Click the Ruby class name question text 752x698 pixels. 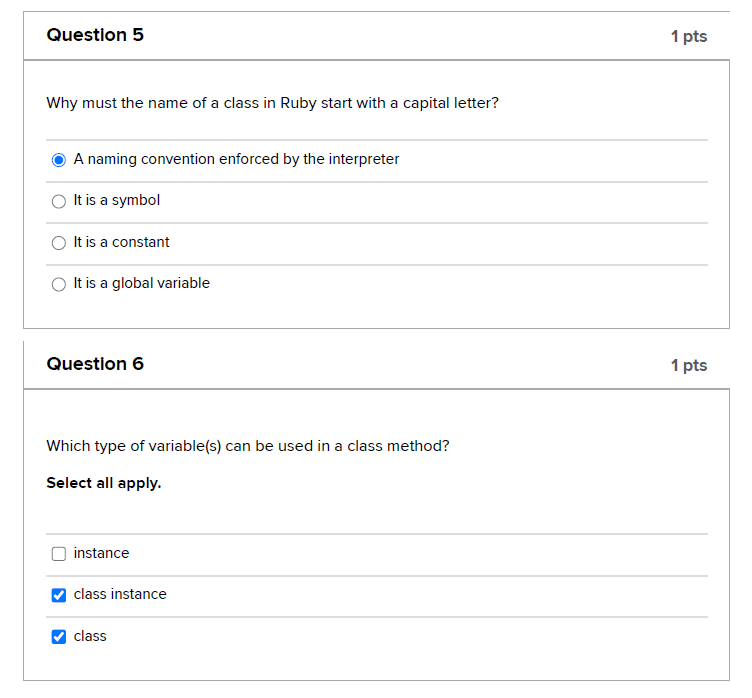[x=272, y=103]
